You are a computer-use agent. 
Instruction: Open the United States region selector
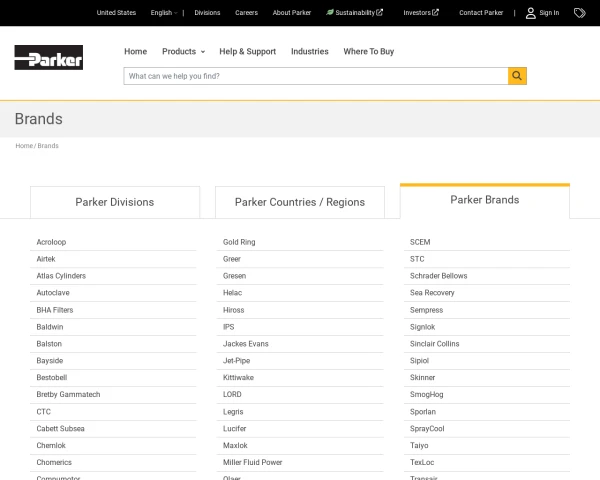(x=116, y=13)
